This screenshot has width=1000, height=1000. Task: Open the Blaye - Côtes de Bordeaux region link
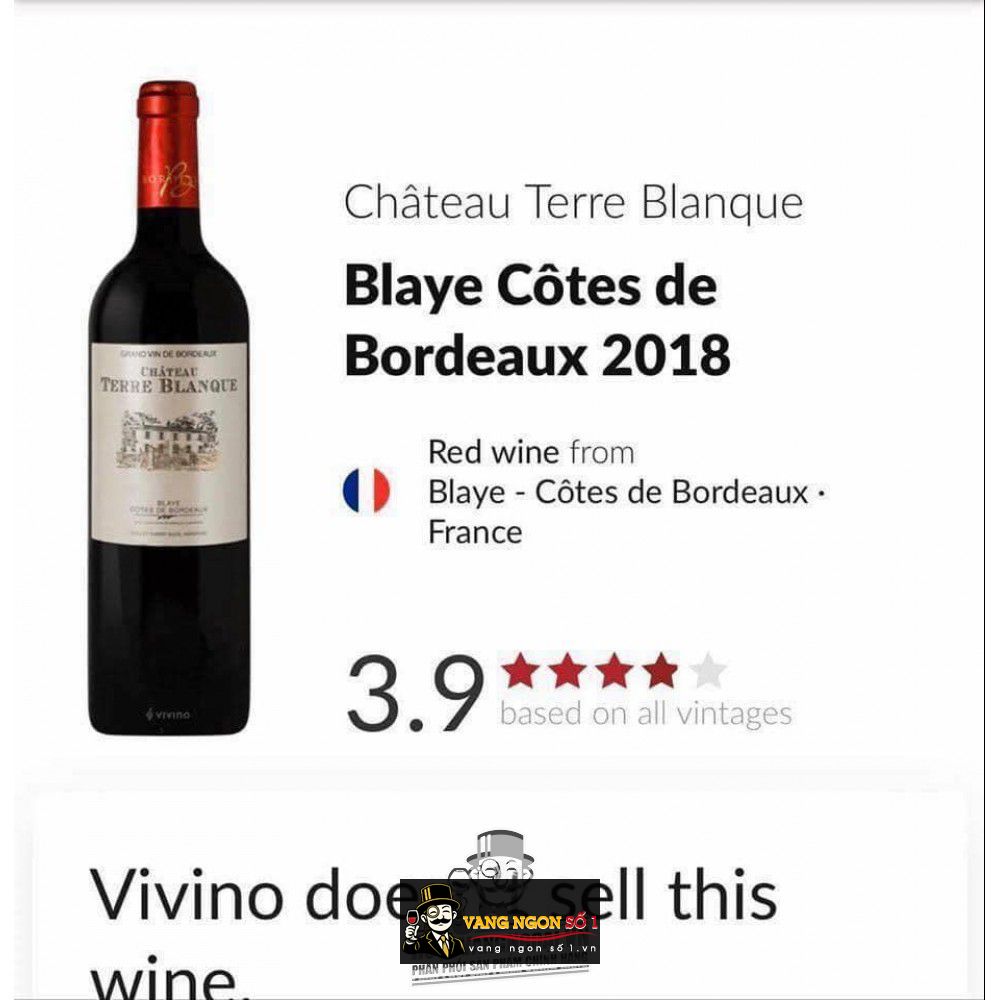618,492
